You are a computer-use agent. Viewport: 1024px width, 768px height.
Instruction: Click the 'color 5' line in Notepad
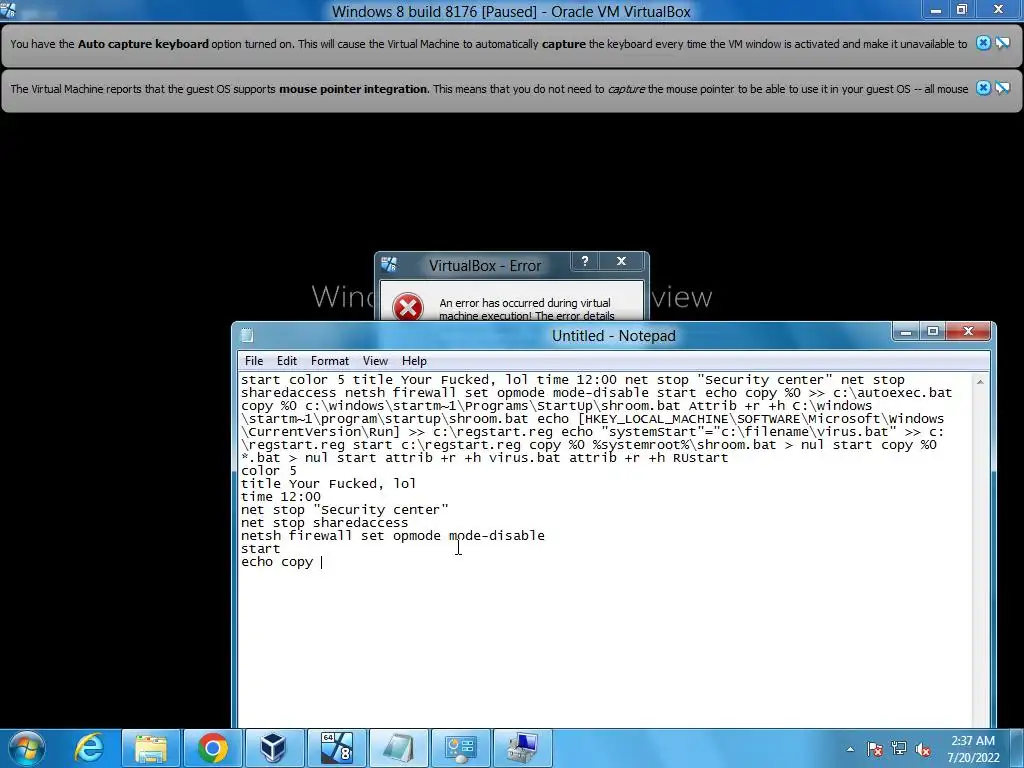[x=268, y=471]
